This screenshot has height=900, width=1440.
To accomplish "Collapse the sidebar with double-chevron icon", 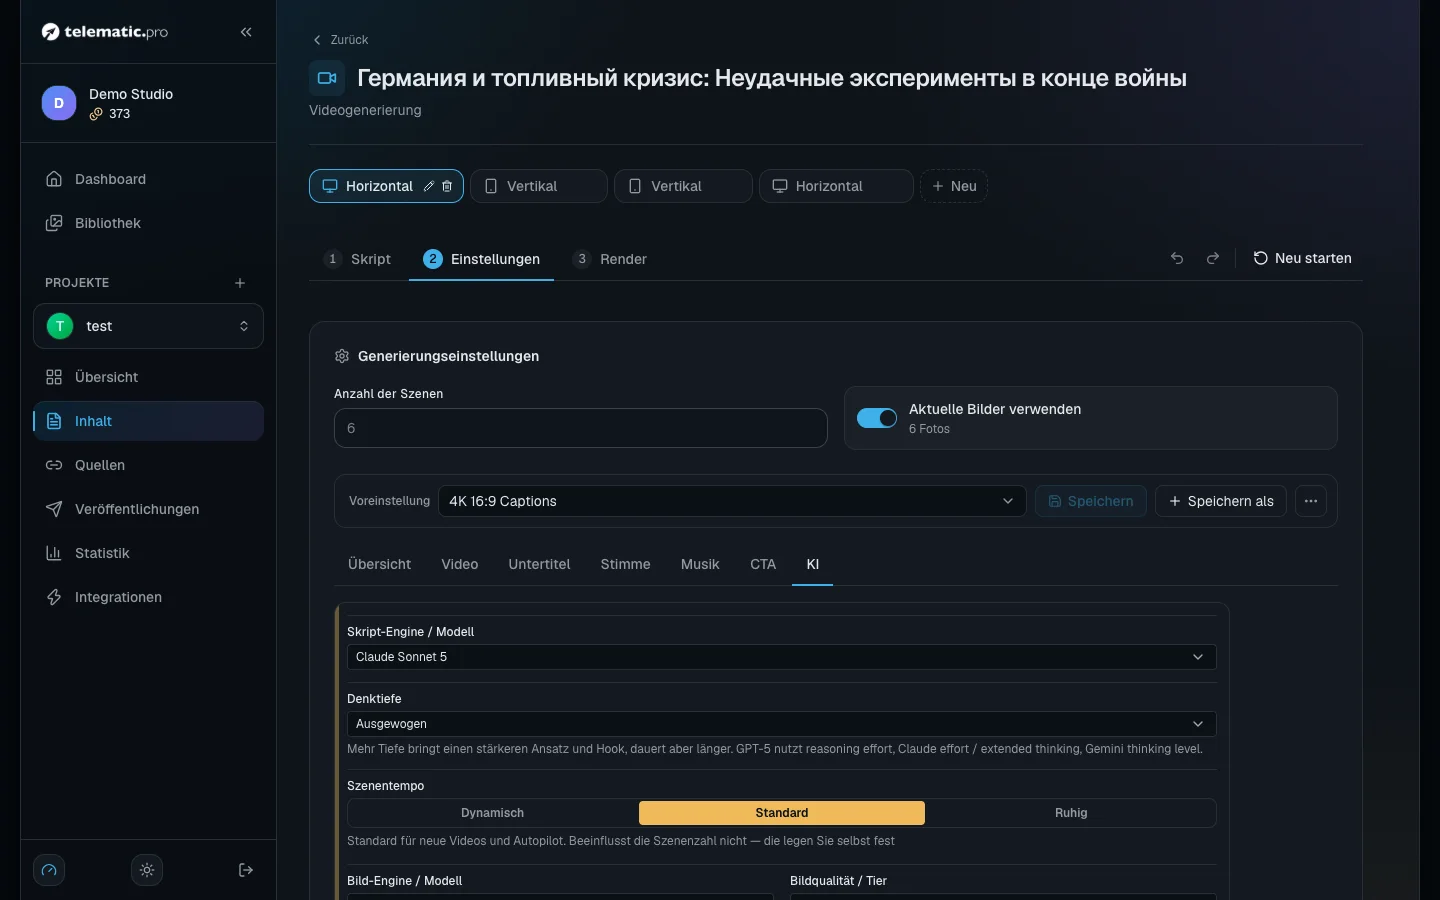I will tap(246, 32).
